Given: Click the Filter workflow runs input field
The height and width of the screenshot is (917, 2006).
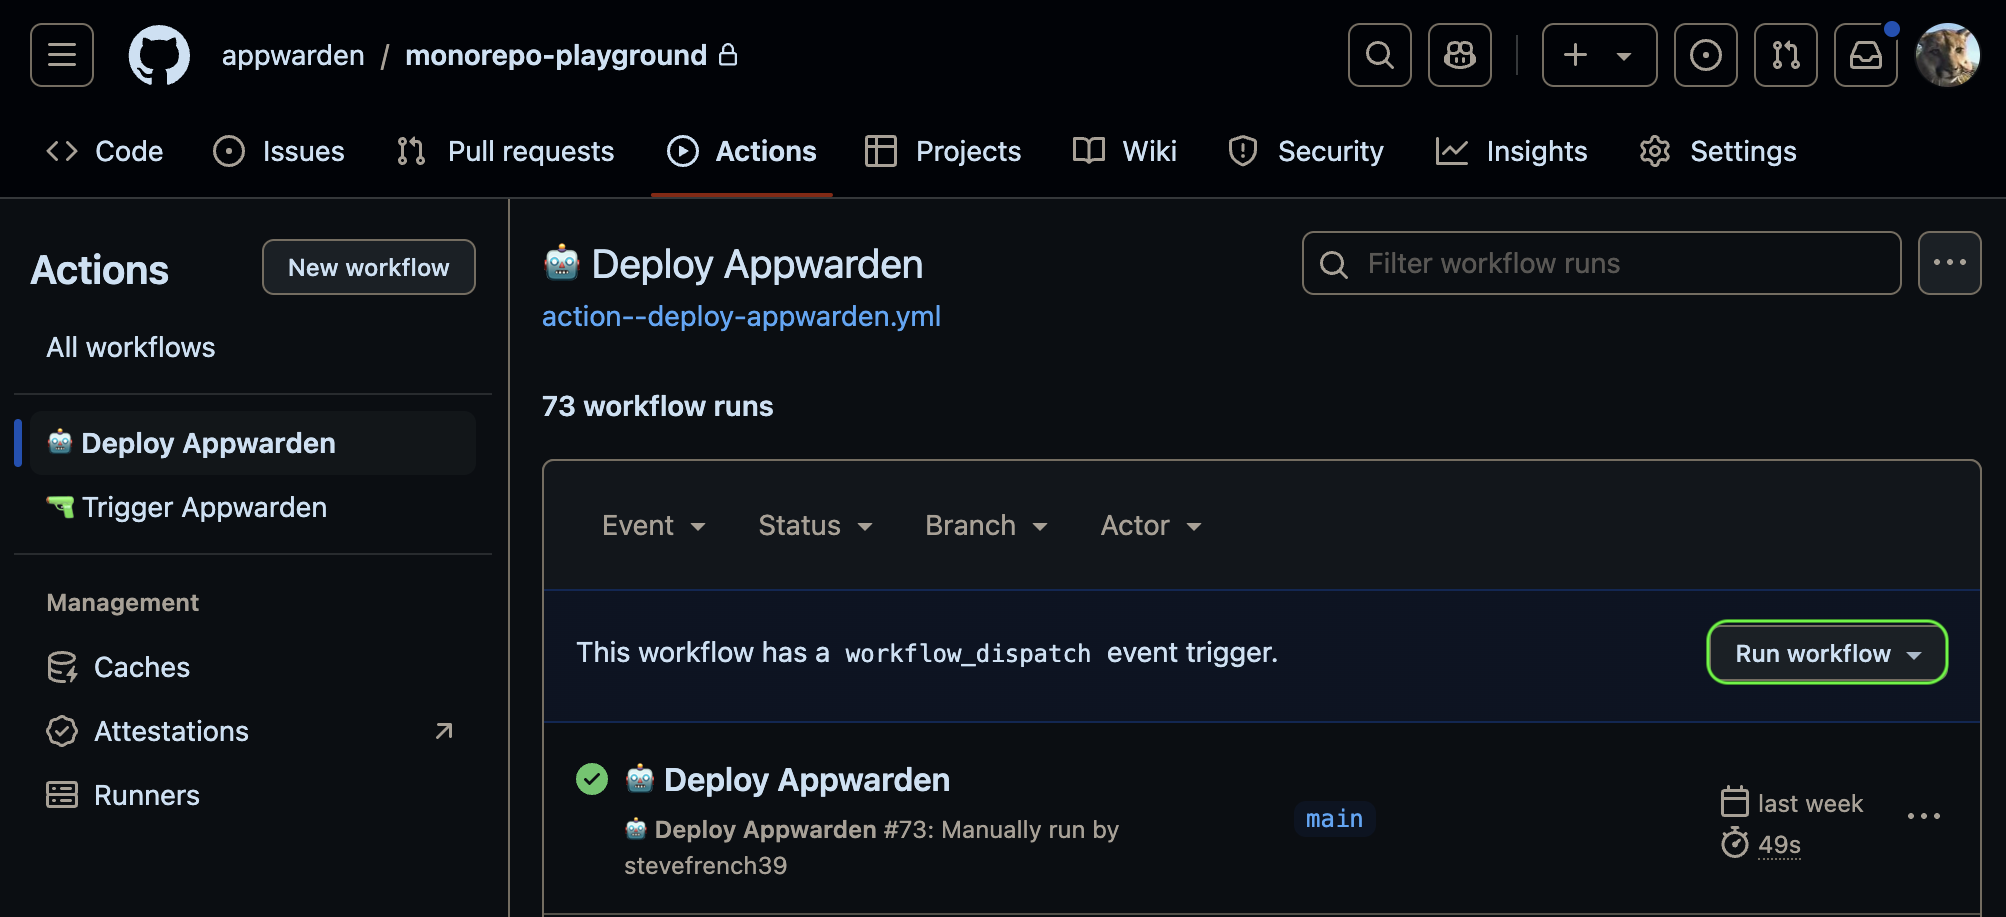Looking at the screenshot, I should (x=1600, y=263).
